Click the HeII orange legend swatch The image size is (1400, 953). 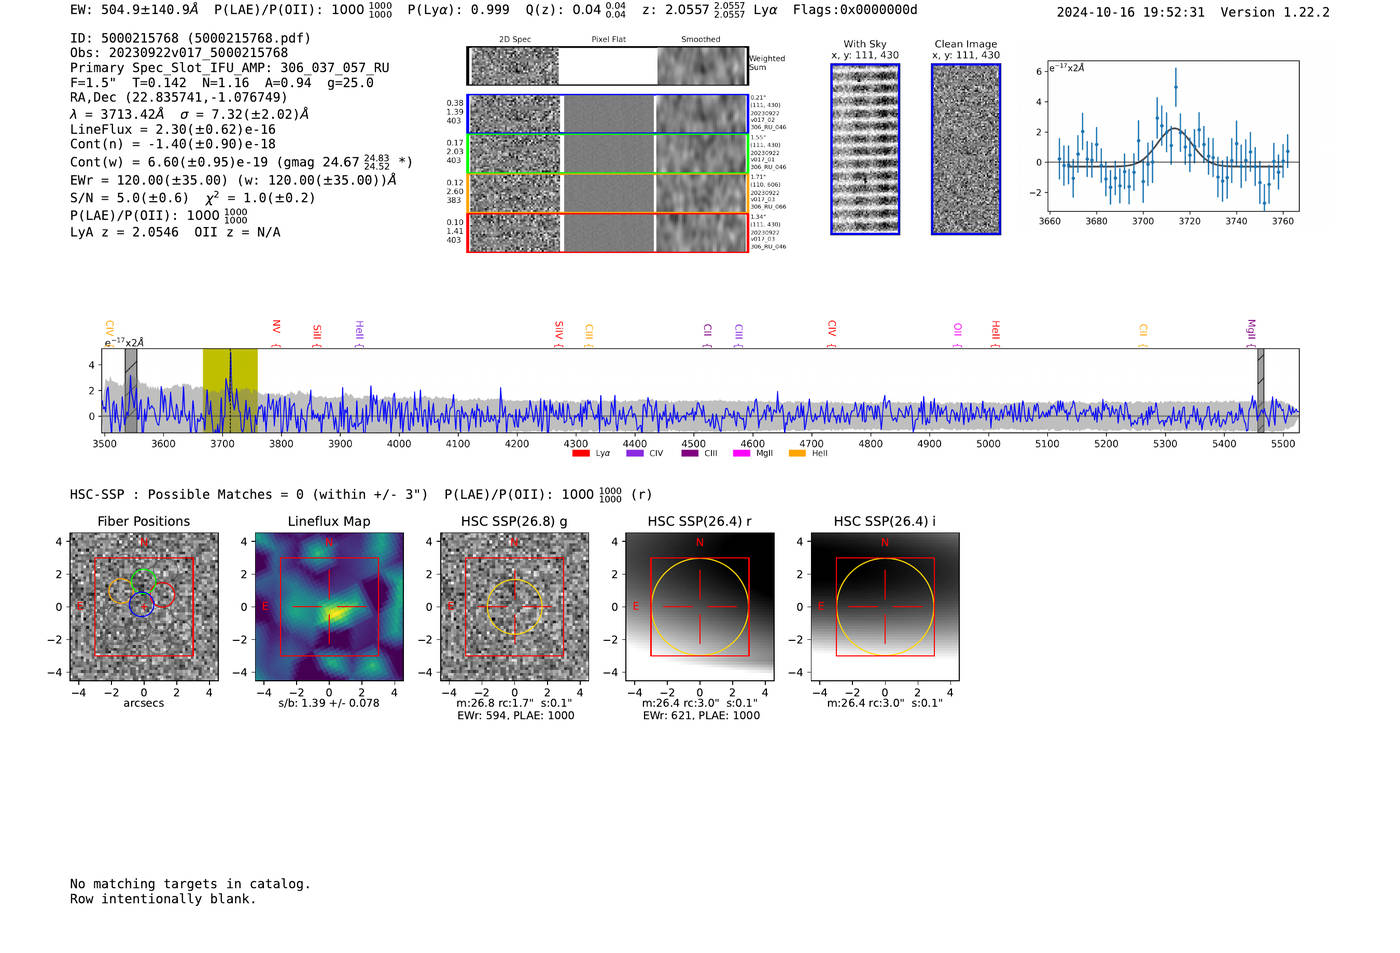797,454
